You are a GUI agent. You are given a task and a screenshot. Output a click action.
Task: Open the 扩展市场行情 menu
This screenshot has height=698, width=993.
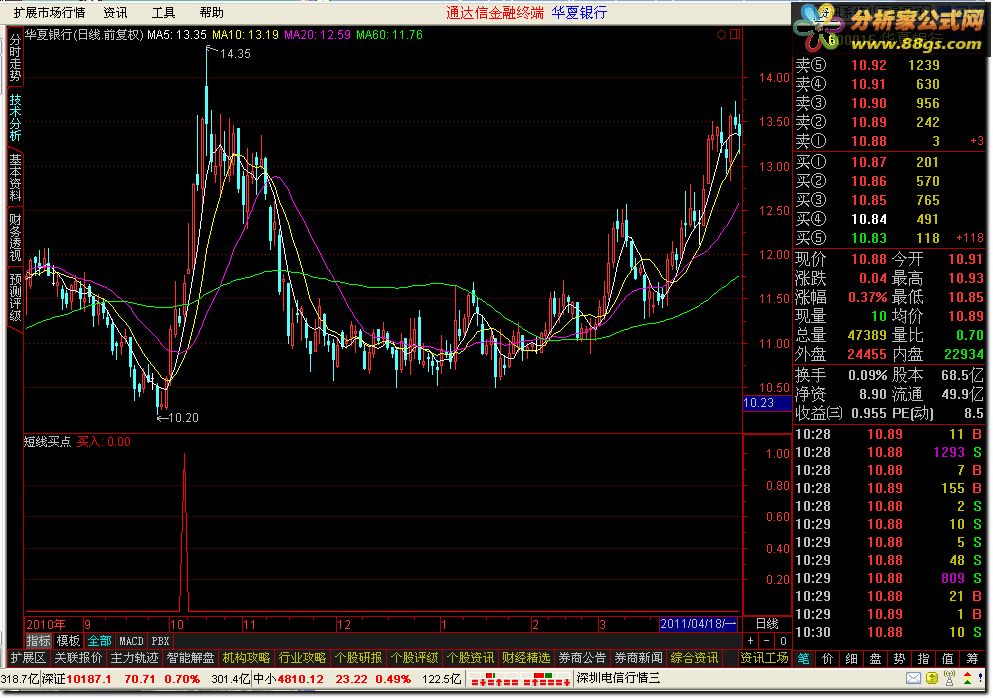(49, 13)
